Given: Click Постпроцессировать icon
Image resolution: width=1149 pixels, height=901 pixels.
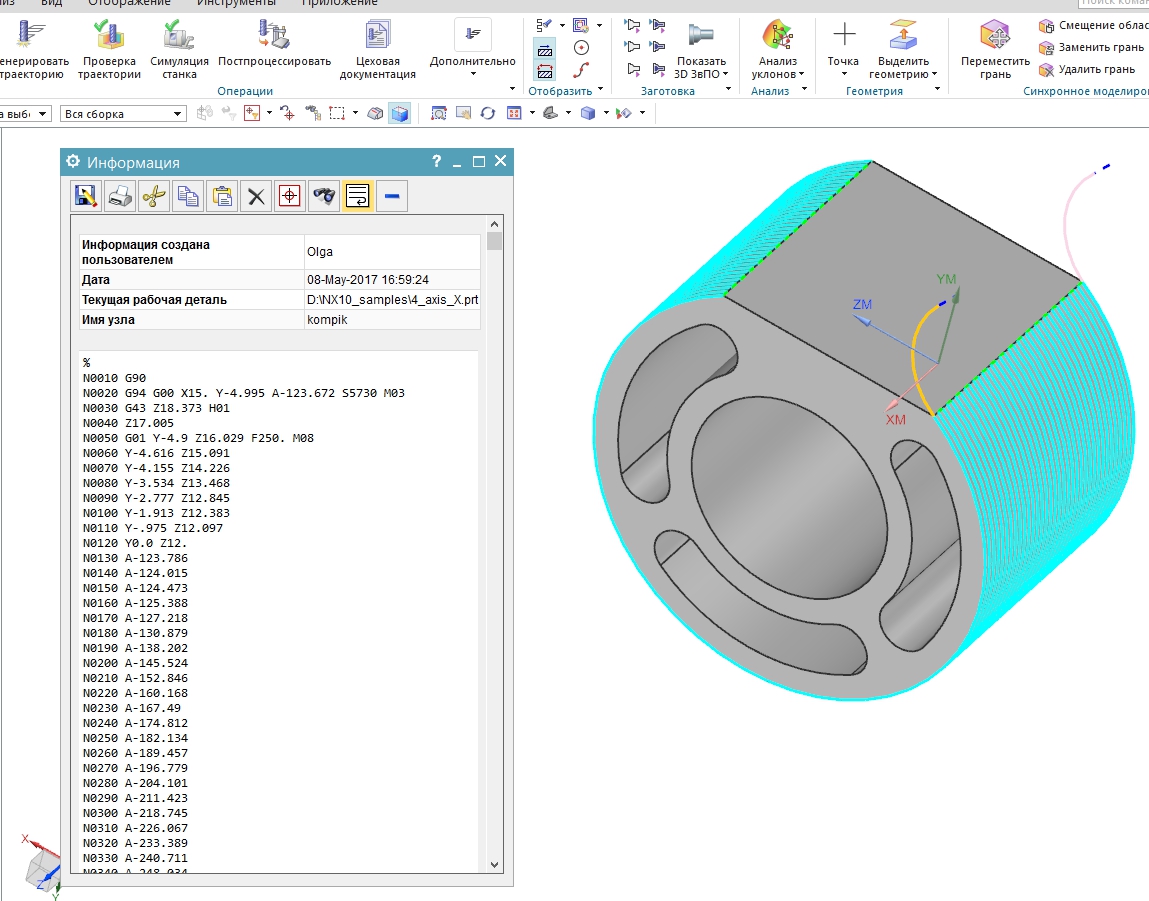Looking at the screenshot, I should click(274, 40).
